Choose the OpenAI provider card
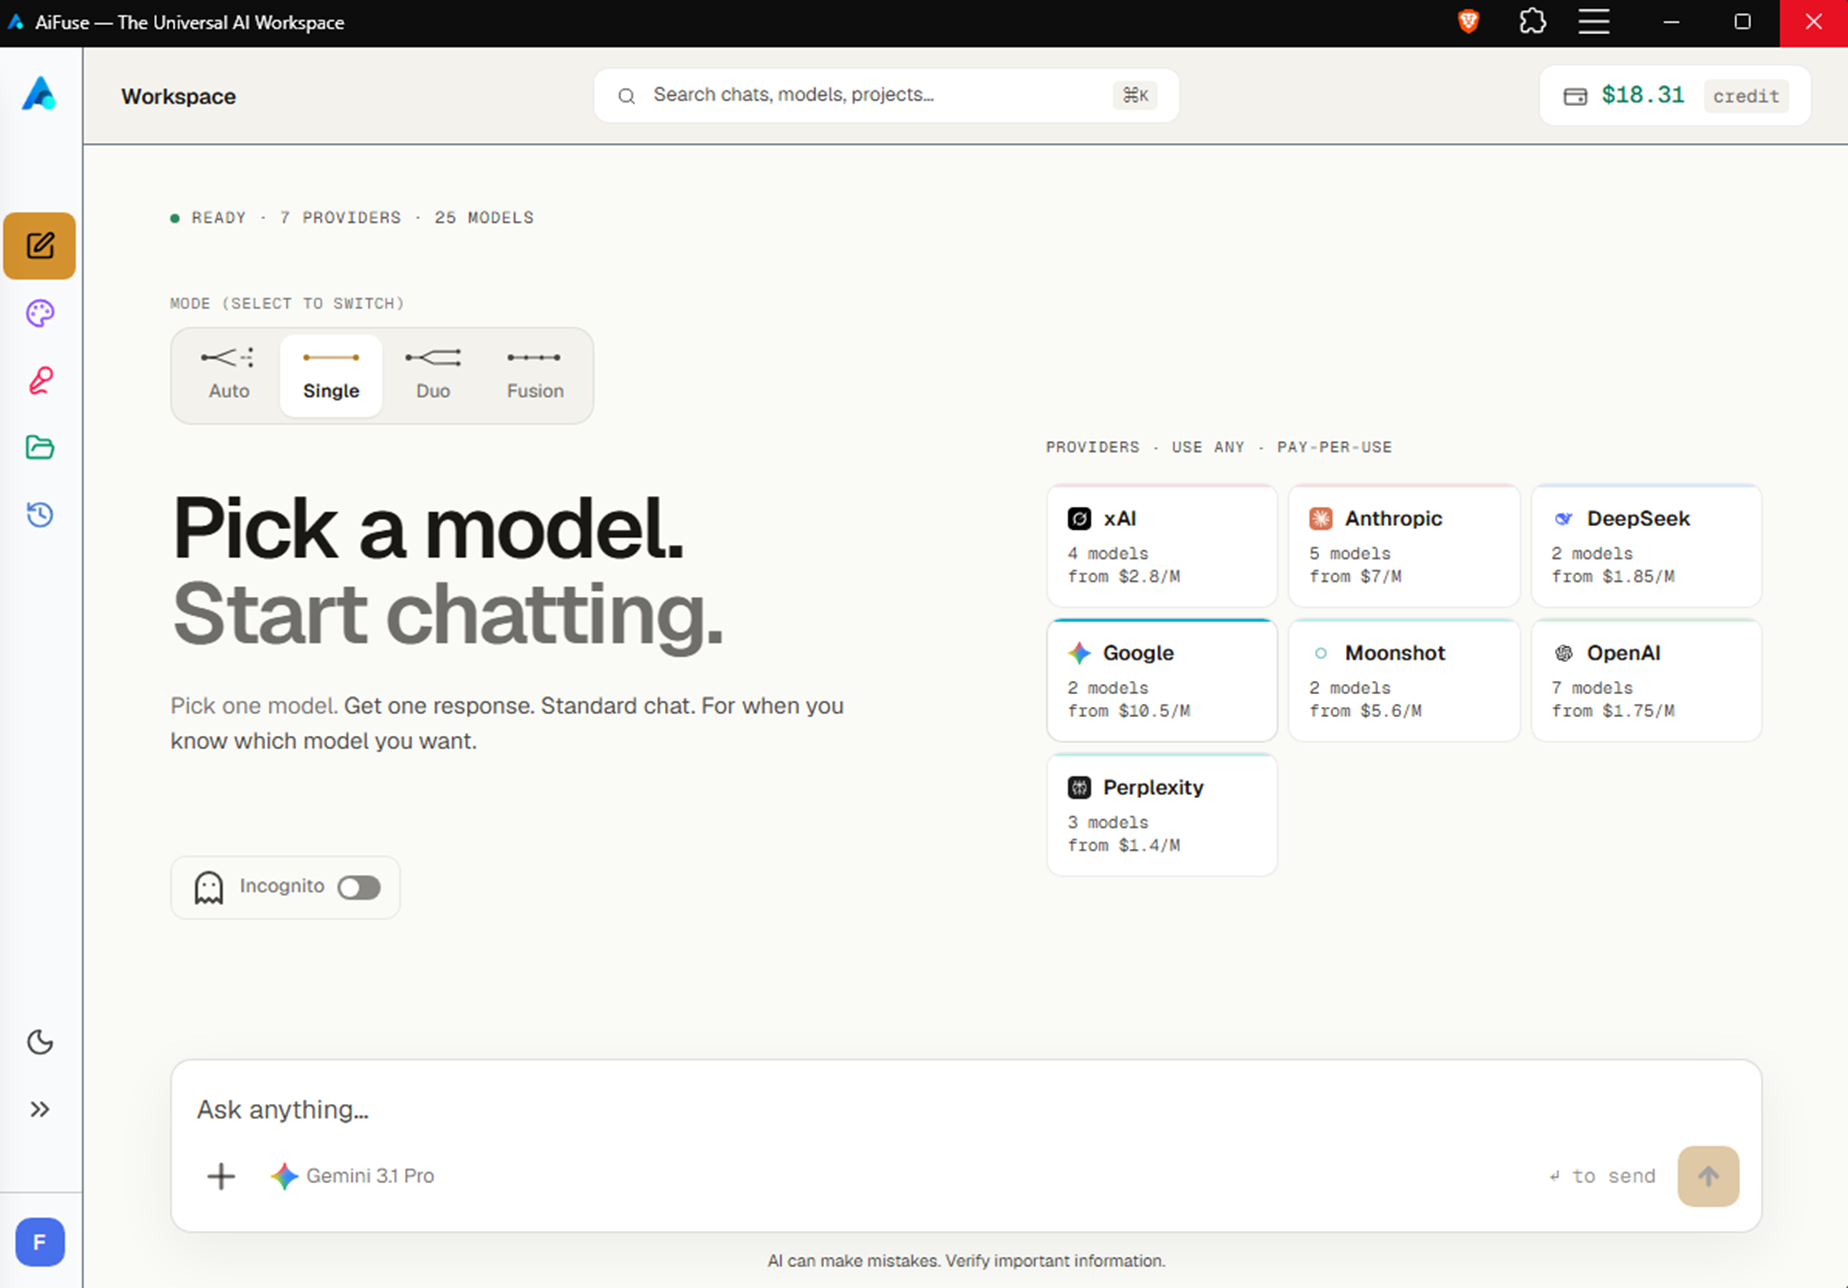 [1646, 680]
